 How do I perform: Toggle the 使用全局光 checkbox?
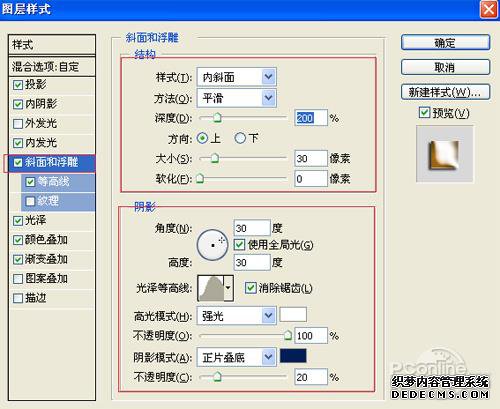239,245
